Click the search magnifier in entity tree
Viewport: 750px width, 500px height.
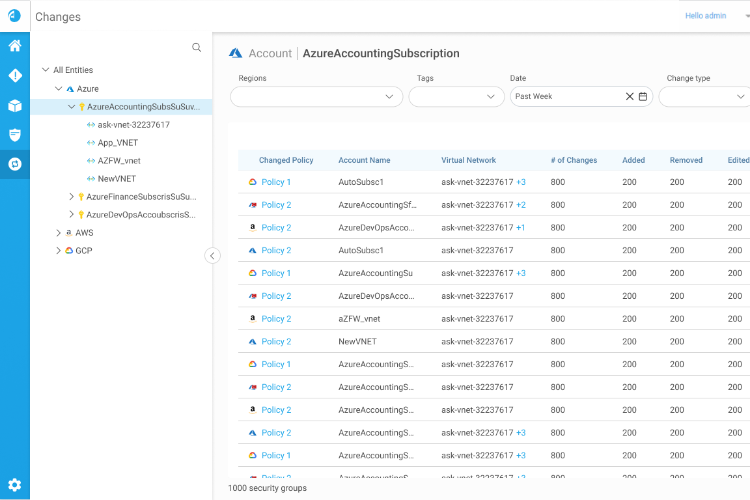point(197,47)
